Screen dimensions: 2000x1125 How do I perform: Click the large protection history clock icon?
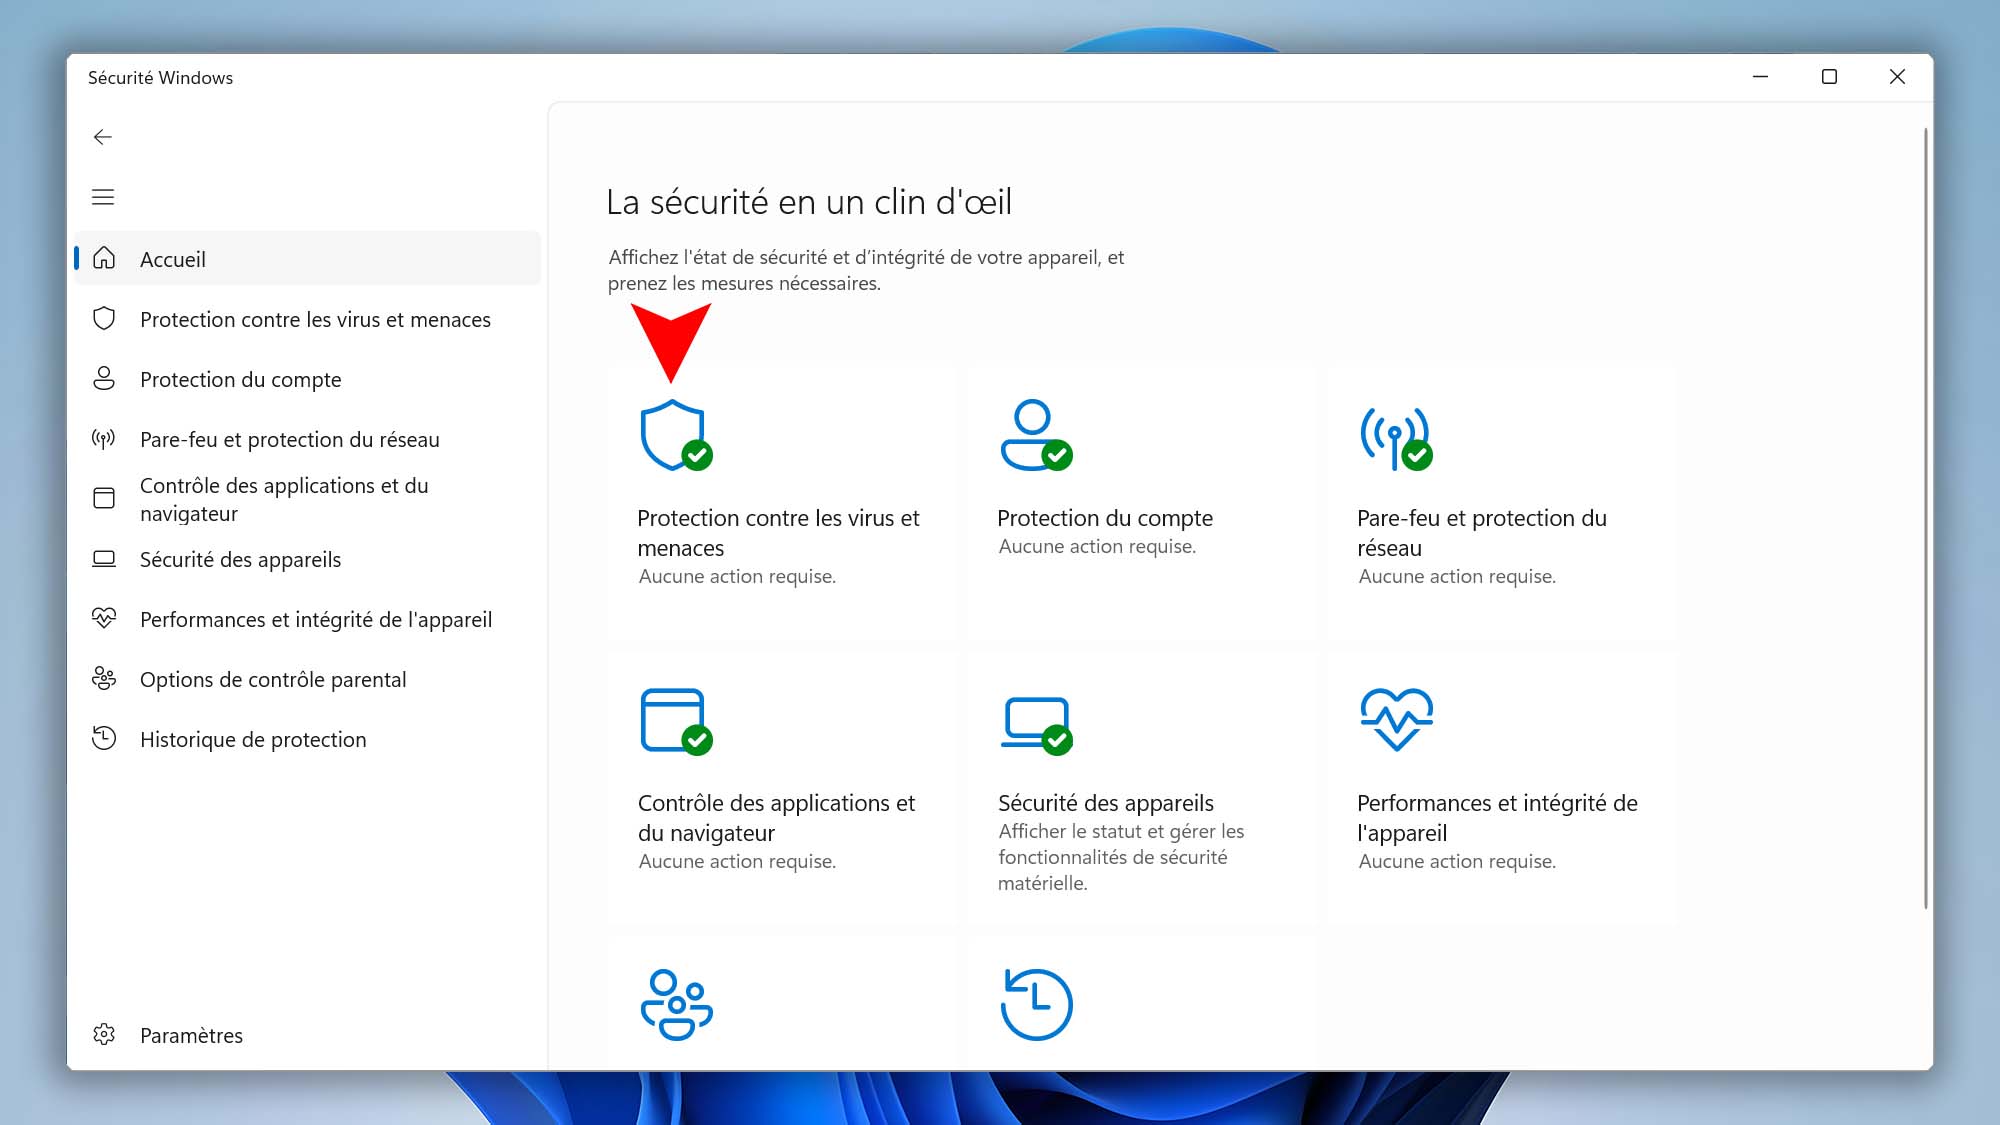click(1036, 1004)
